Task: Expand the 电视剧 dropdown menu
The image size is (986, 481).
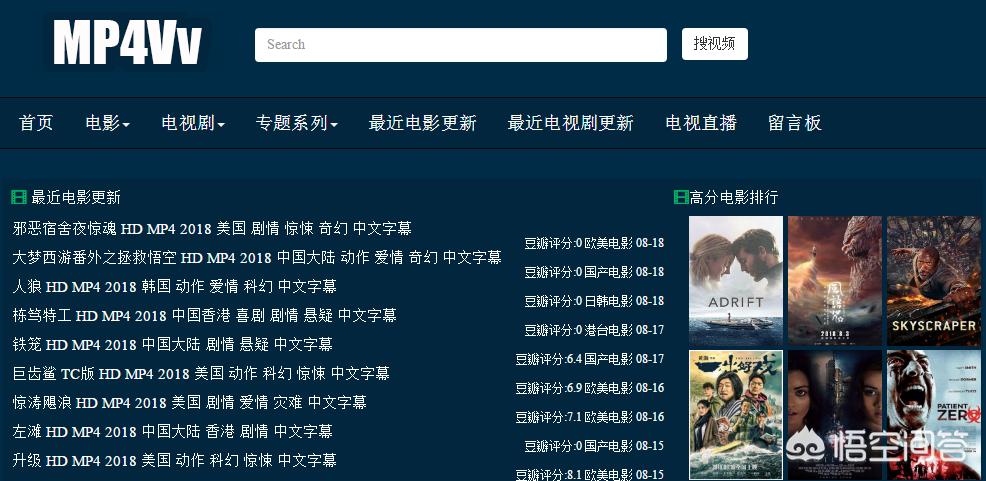Action: 192,123
